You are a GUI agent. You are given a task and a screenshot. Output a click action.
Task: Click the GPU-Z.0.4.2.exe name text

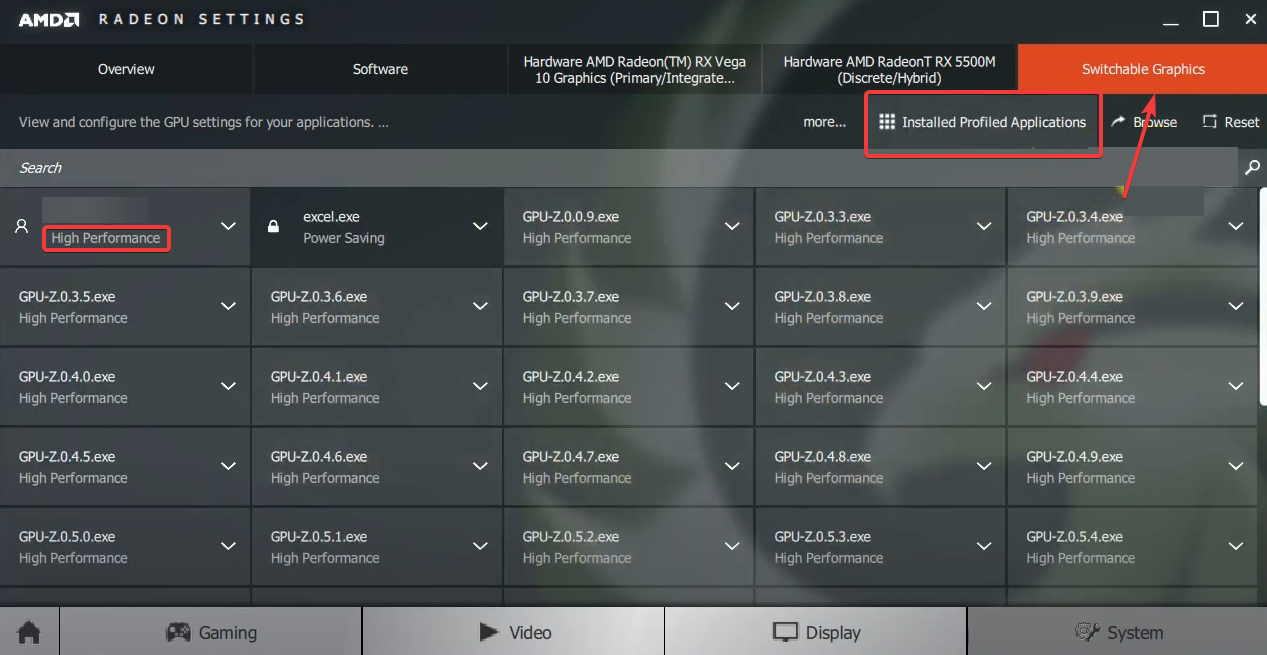click(571, 377)
